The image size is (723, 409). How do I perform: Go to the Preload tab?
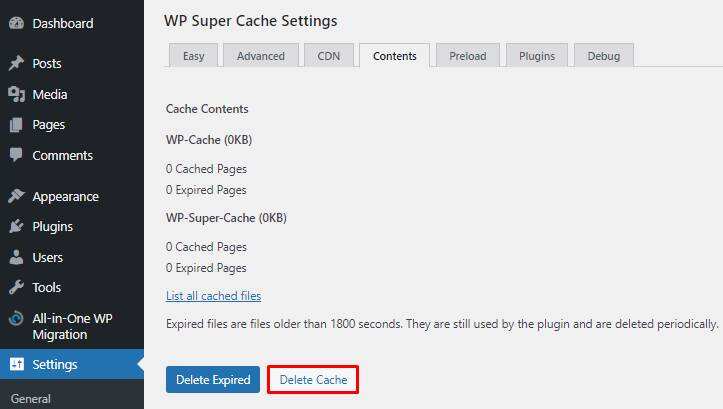tap(467, 56)
